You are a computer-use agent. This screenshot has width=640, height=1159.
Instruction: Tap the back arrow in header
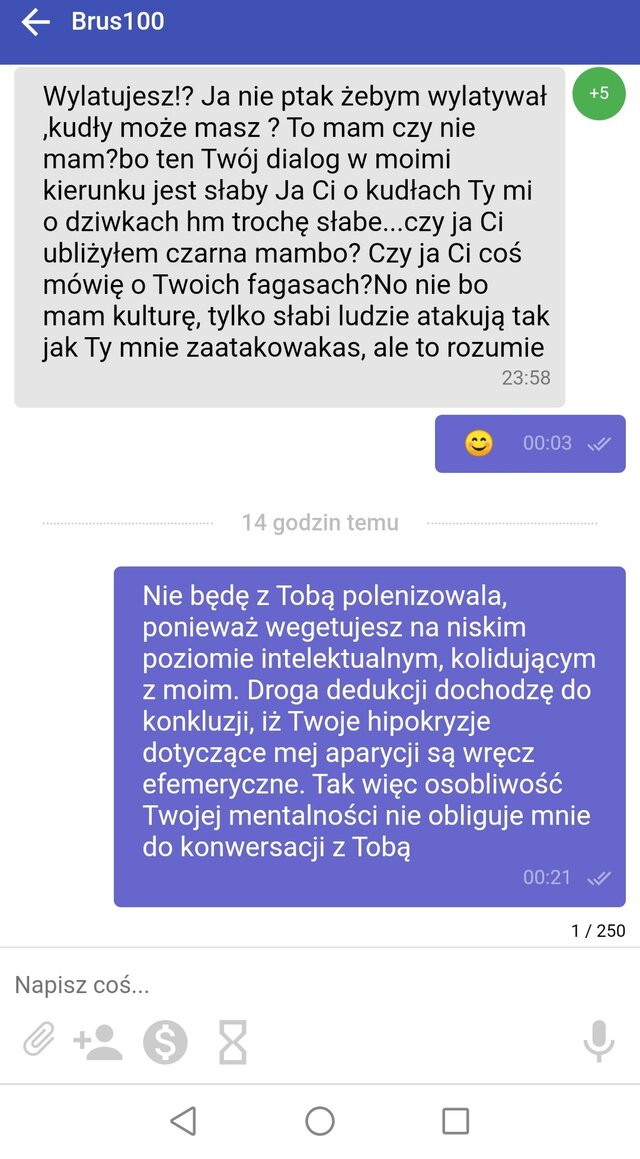pyautogui.click(x=35, y=23)
